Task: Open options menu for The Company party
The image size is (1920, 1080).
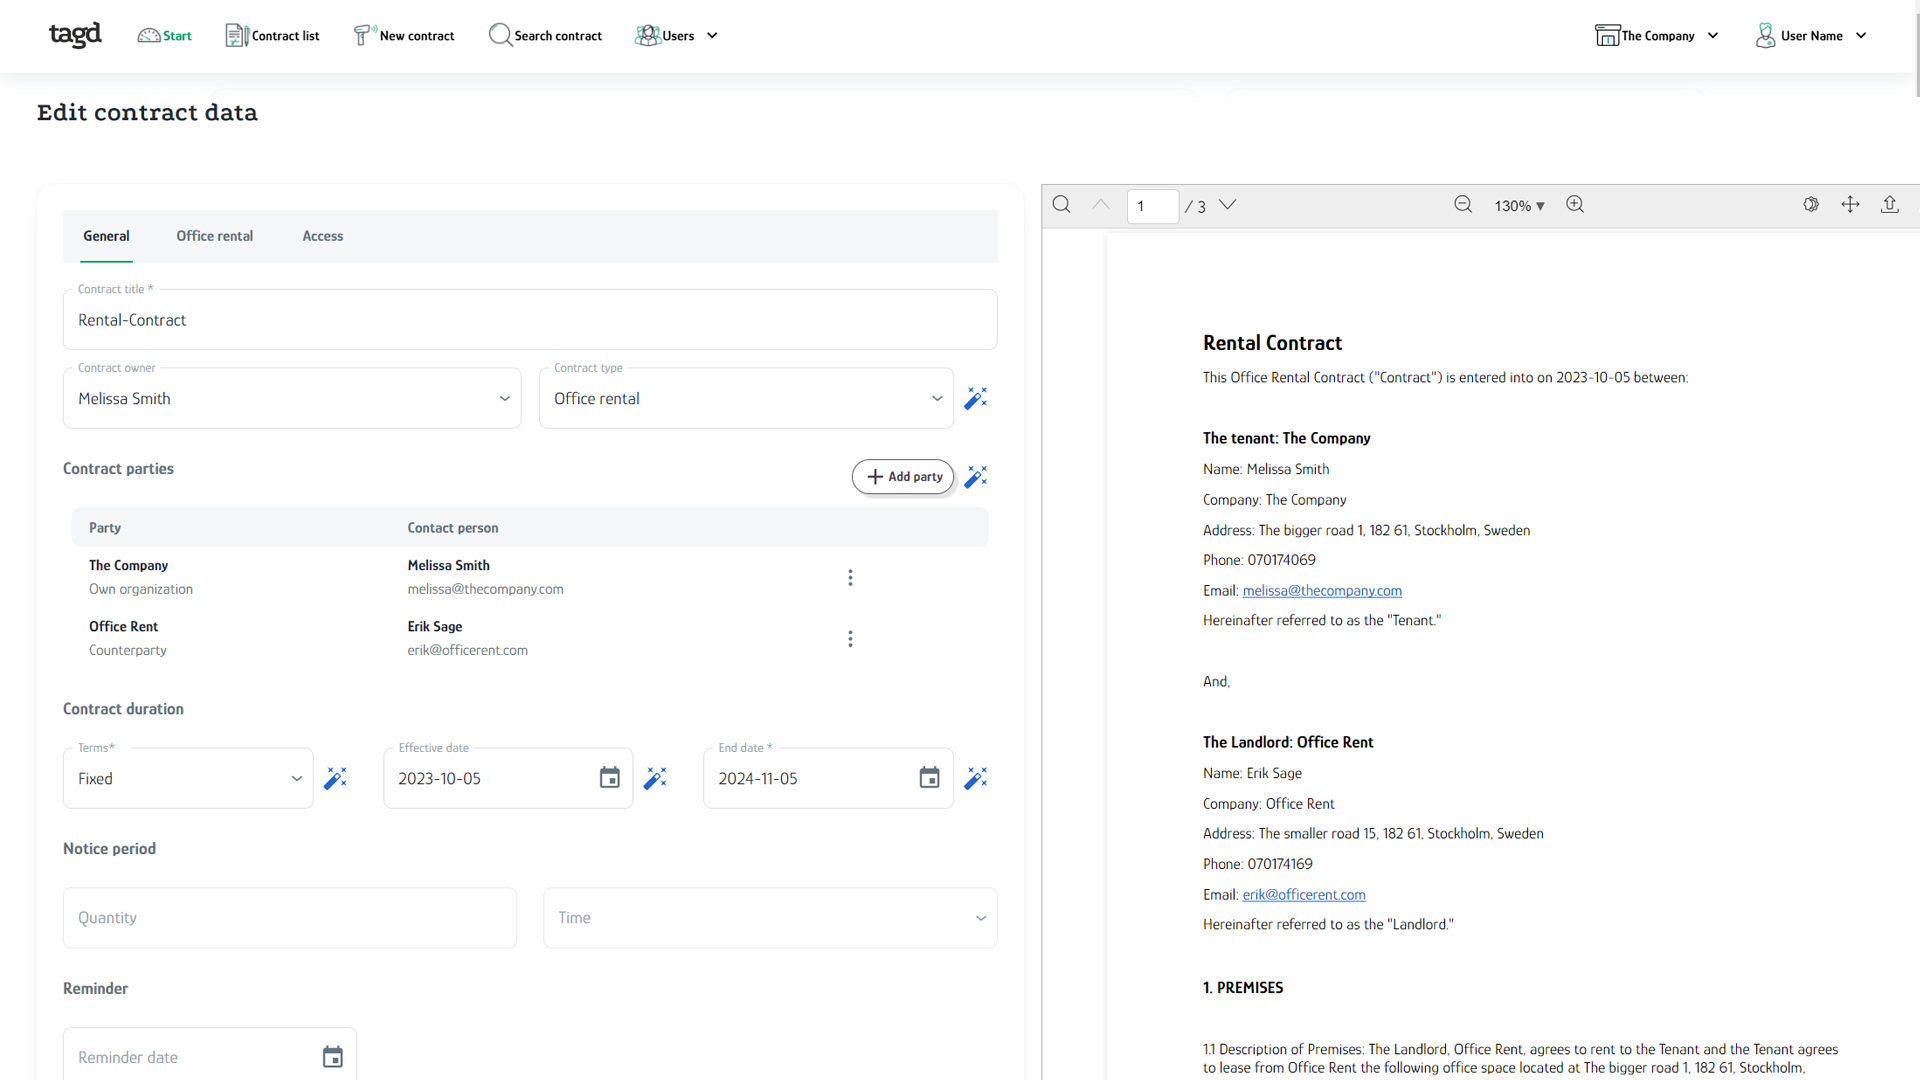Action: pyautogui.click(x=850, y=578)
